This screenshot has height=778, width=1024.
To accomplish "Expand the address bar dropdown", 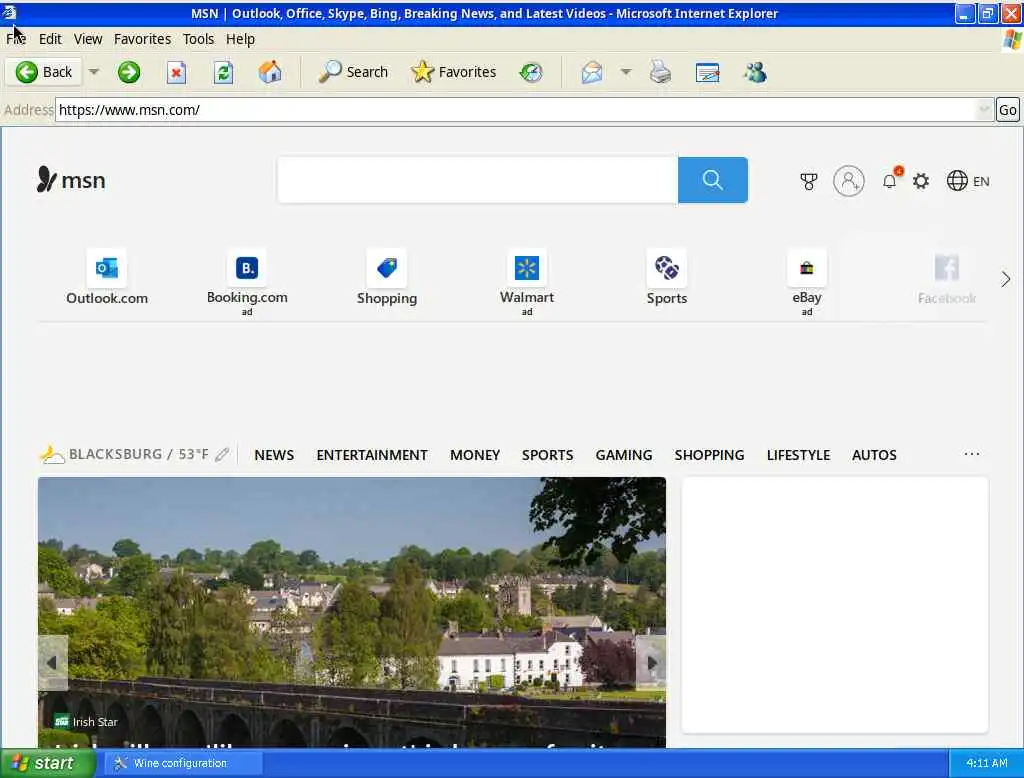I will 984,110.
